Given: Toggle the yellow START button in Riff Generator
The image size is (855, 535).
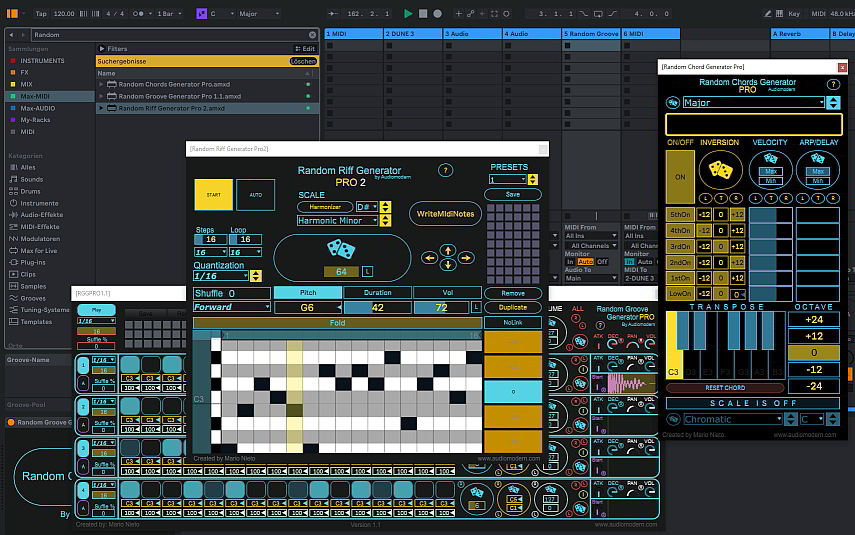Looking at the screenshot, I should (x=213, y=195).
